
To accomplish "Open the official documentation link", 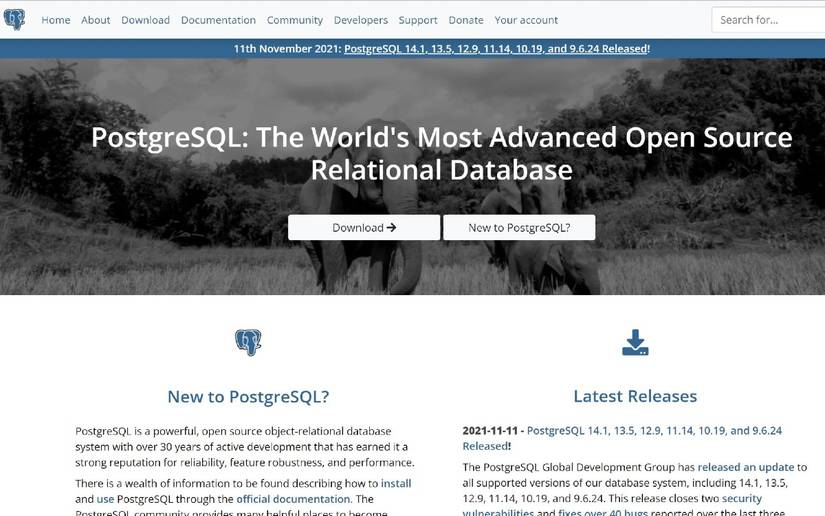I will (293, 499).
